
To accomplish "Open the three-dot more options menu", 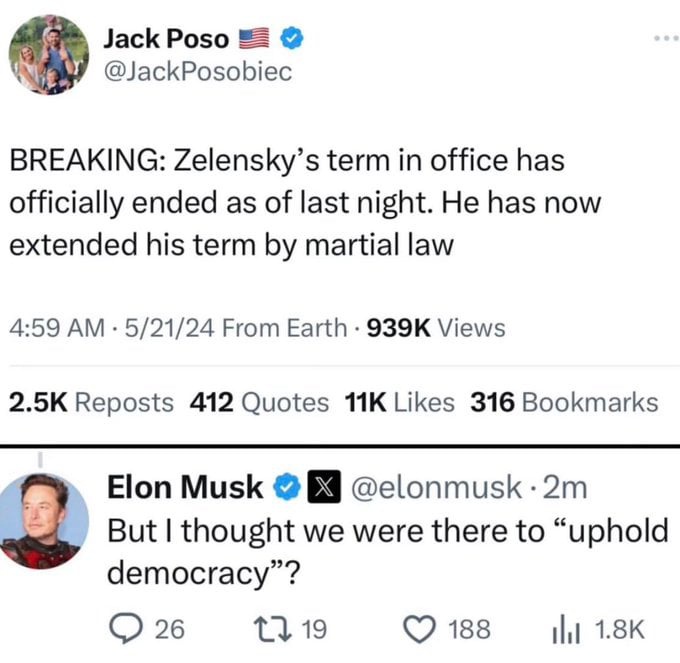I will tap(667, 39).
